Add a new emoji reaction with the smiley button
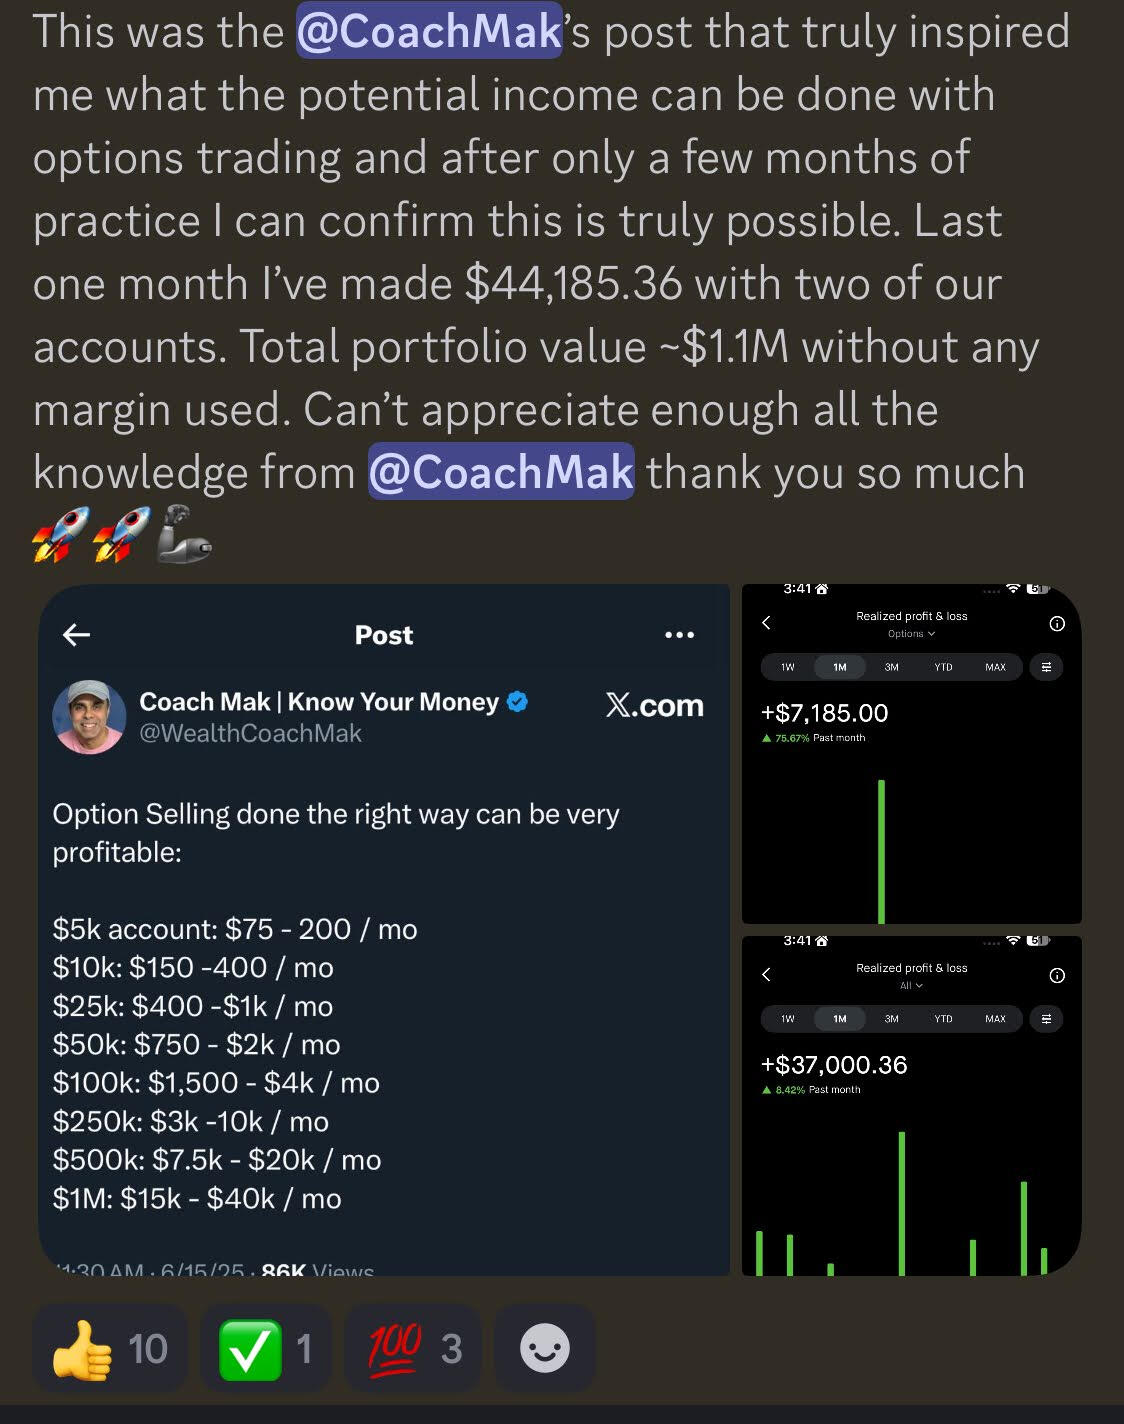Image resolution: width=1124 pixels, height=1424 pixels. [545, 1349]
